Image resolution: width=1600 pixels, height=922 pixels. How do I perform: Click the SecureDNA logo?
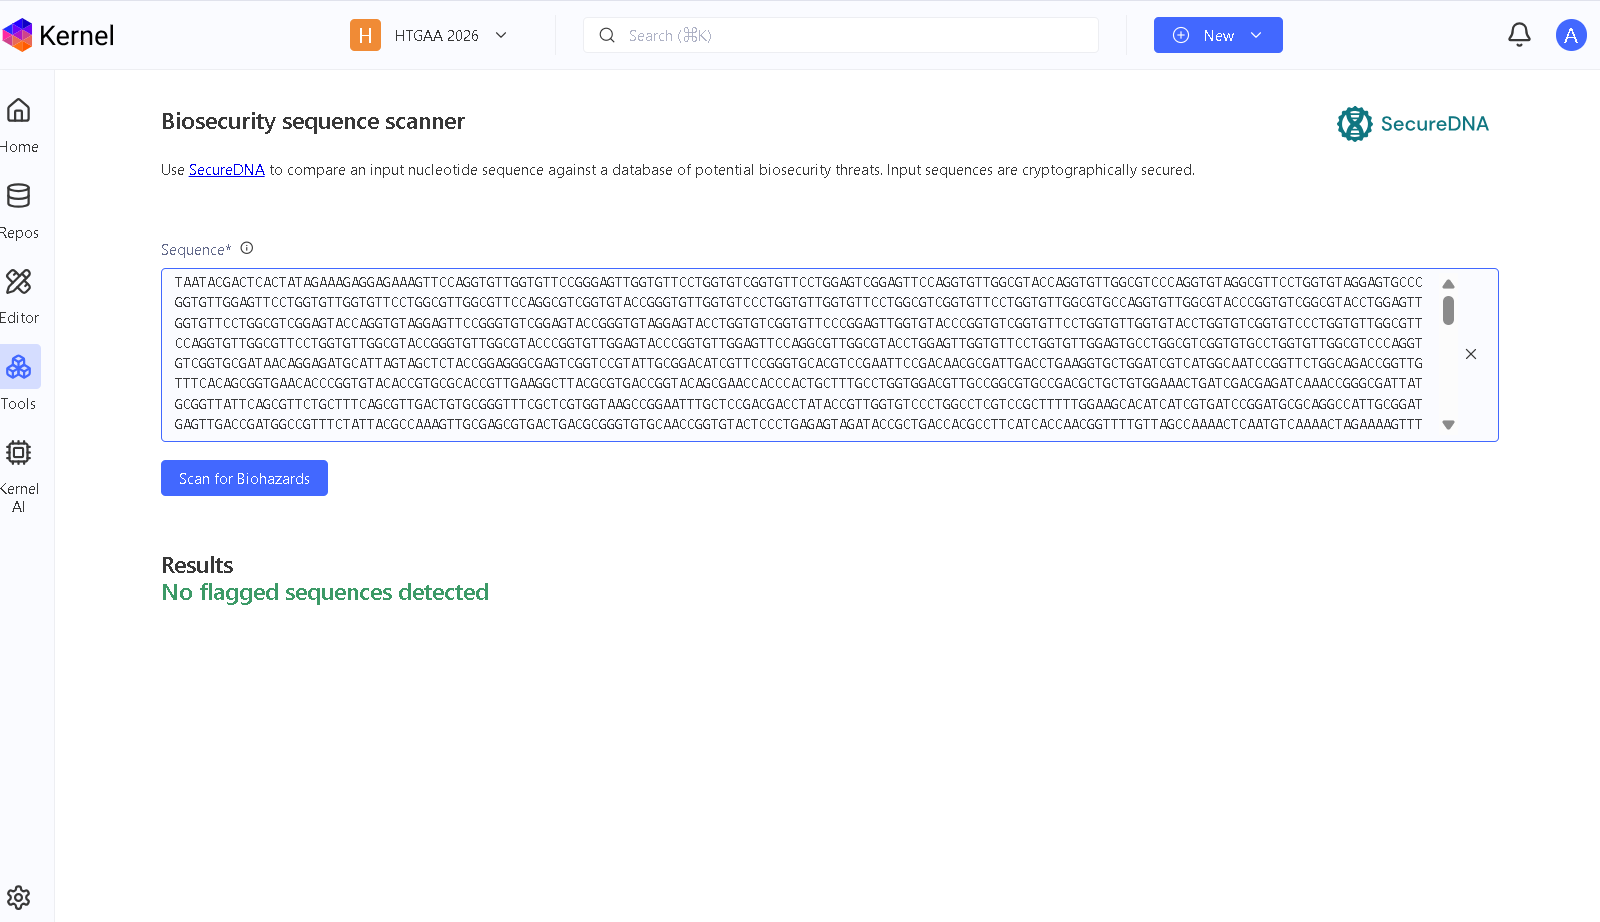click(1413, 124)
